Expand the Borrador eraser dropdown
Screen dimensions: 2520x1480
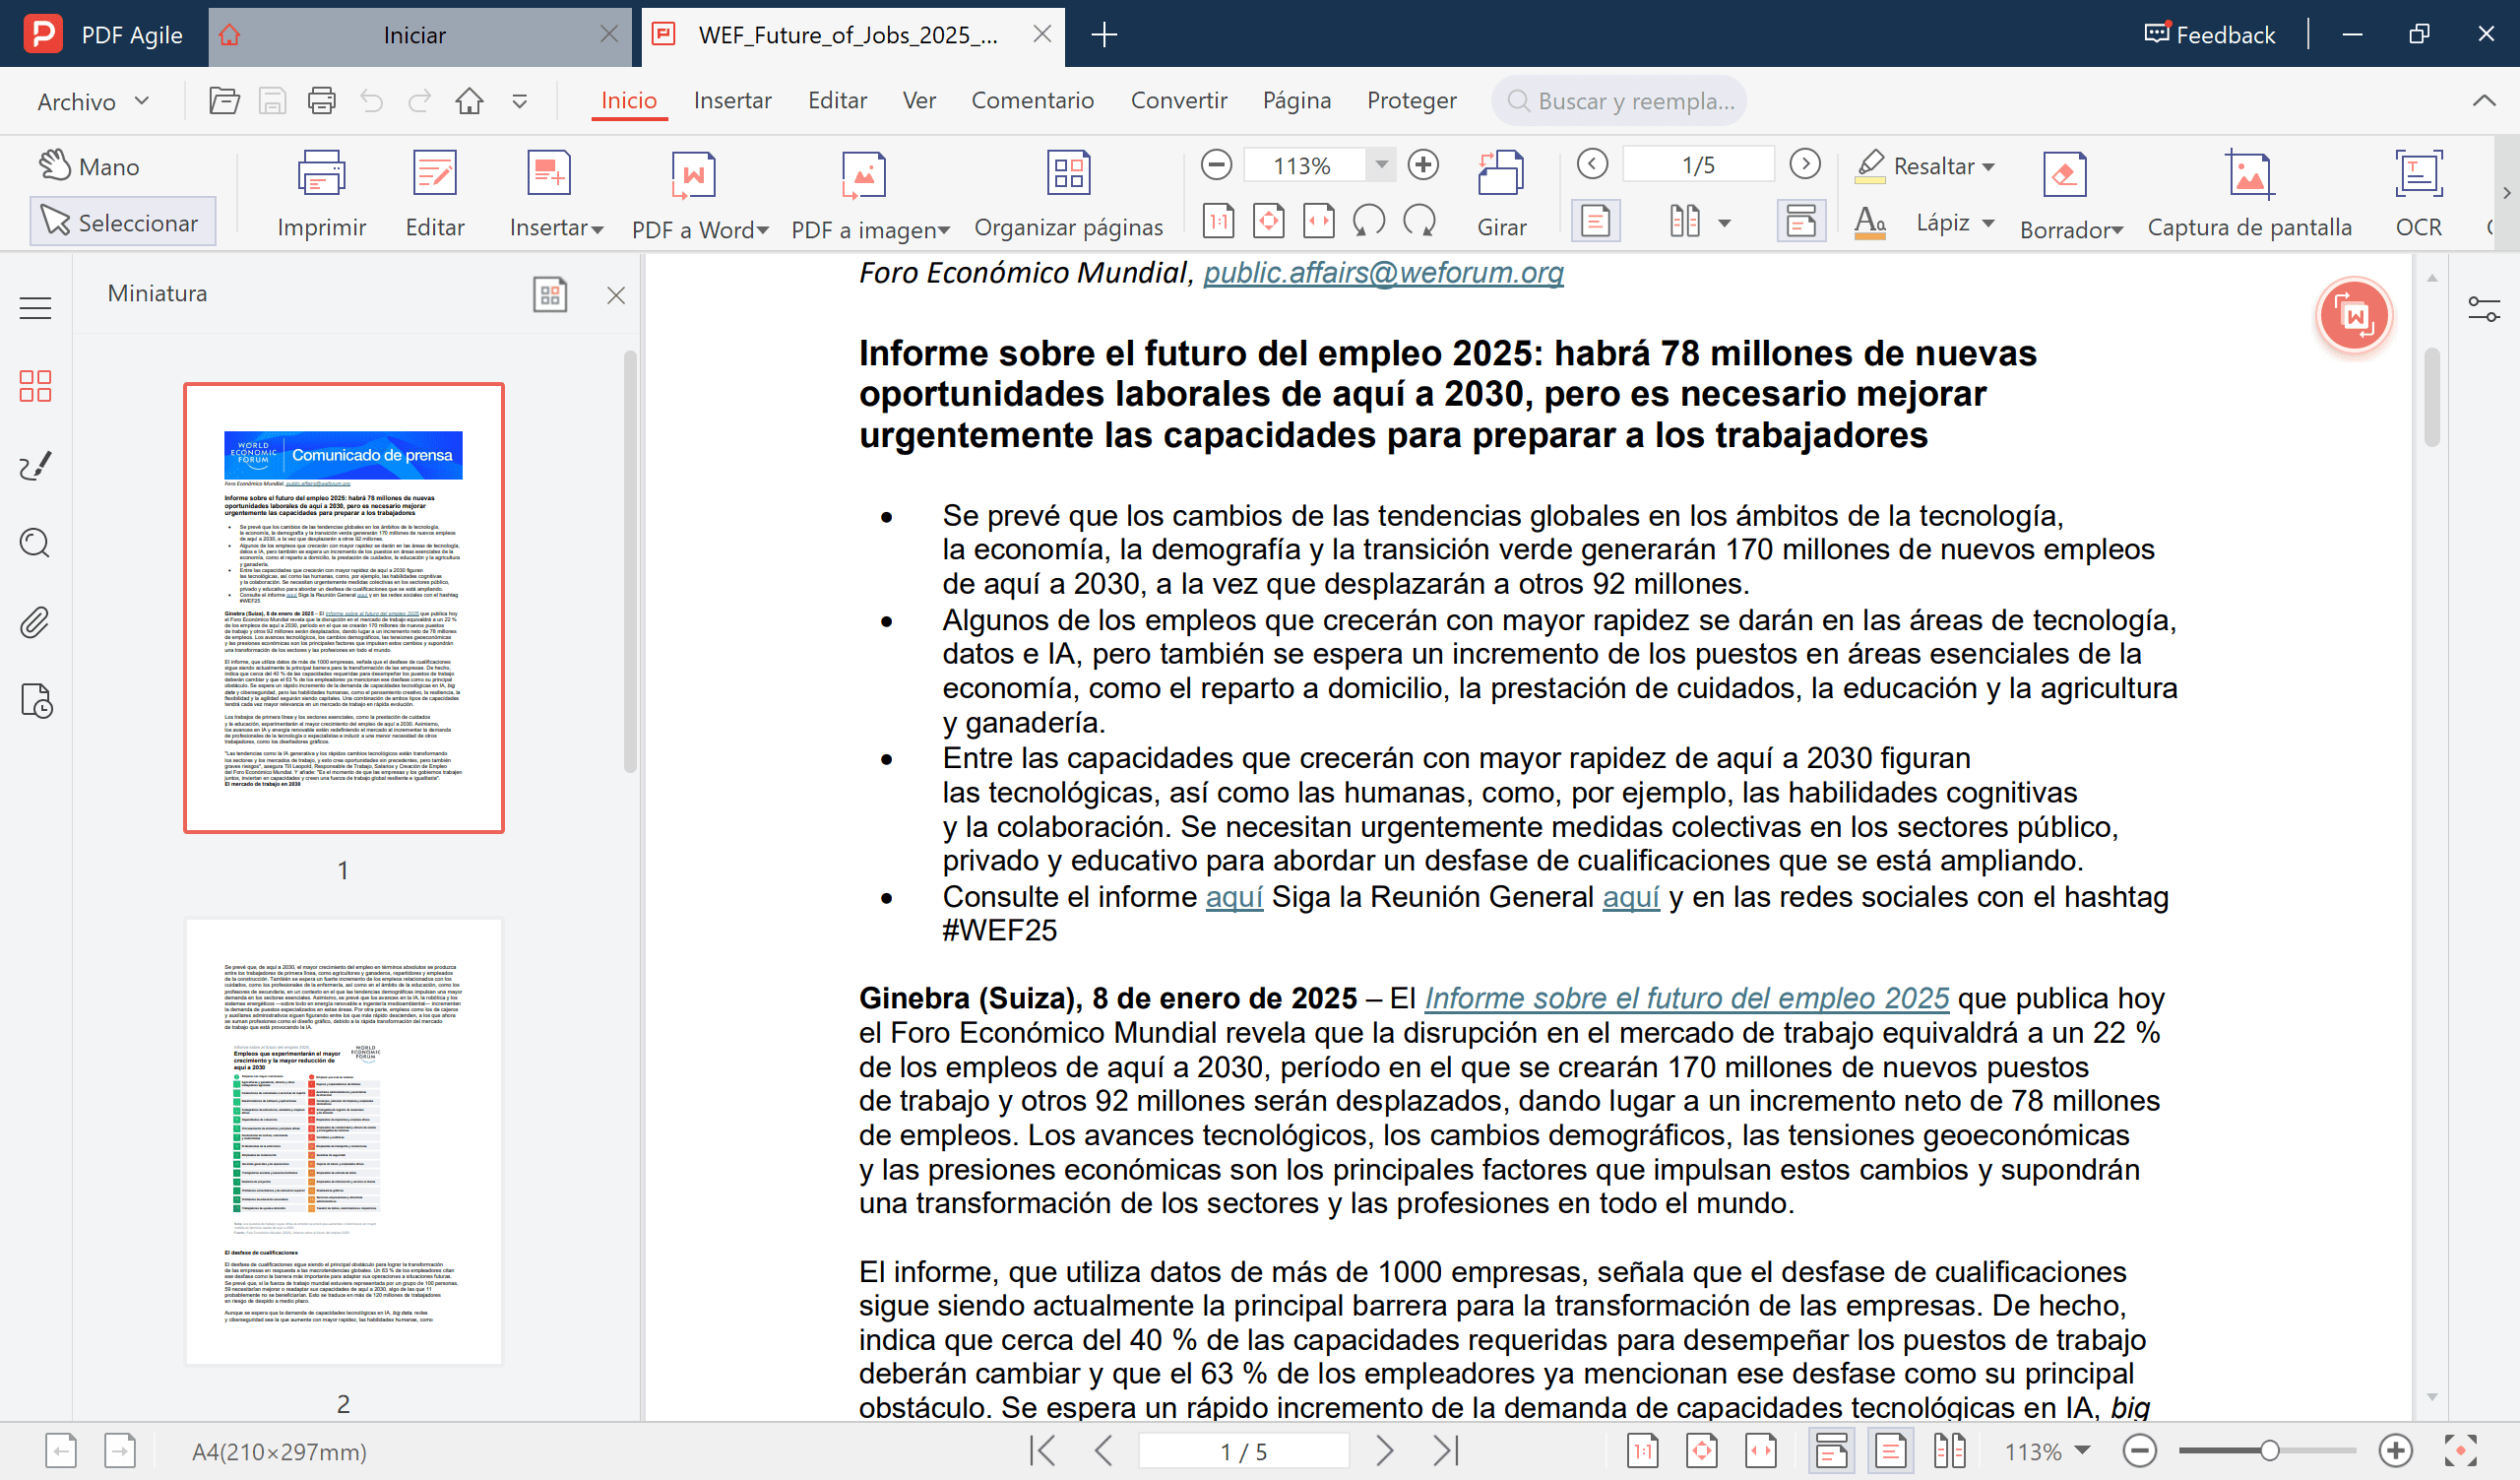[x=2117, y=230]
